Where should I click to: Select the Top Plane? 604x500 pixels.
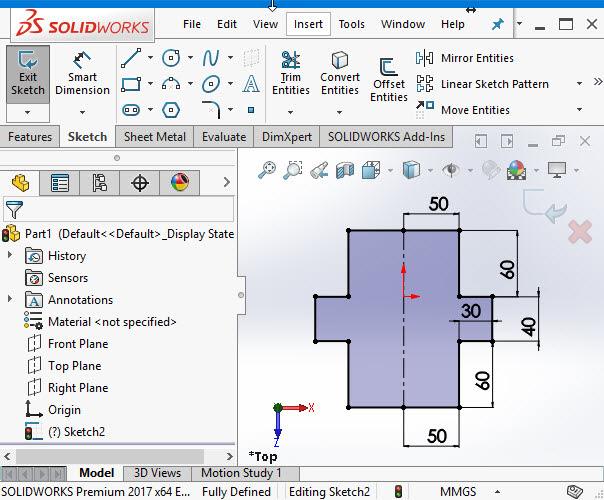(x=64, y=366)
